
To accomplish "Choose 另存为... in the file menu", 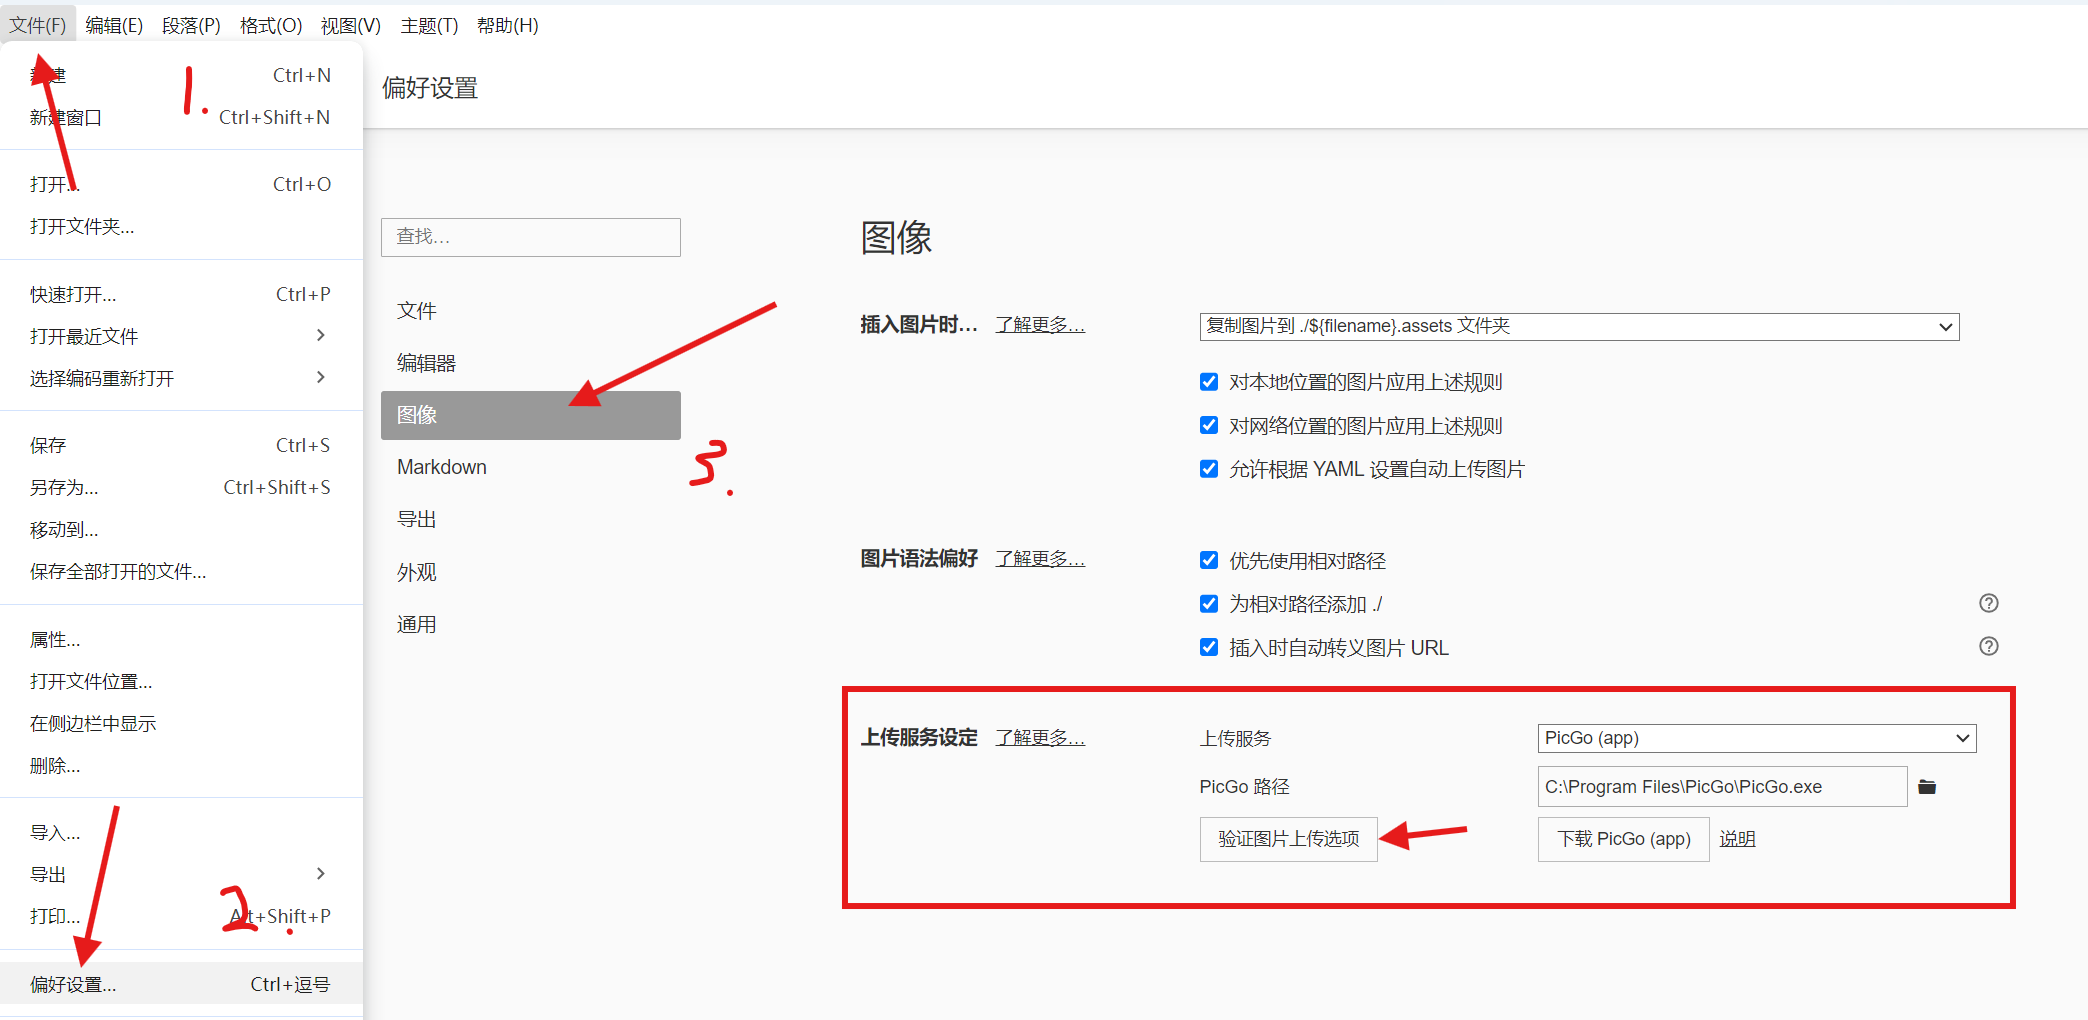I will [181, 487].
